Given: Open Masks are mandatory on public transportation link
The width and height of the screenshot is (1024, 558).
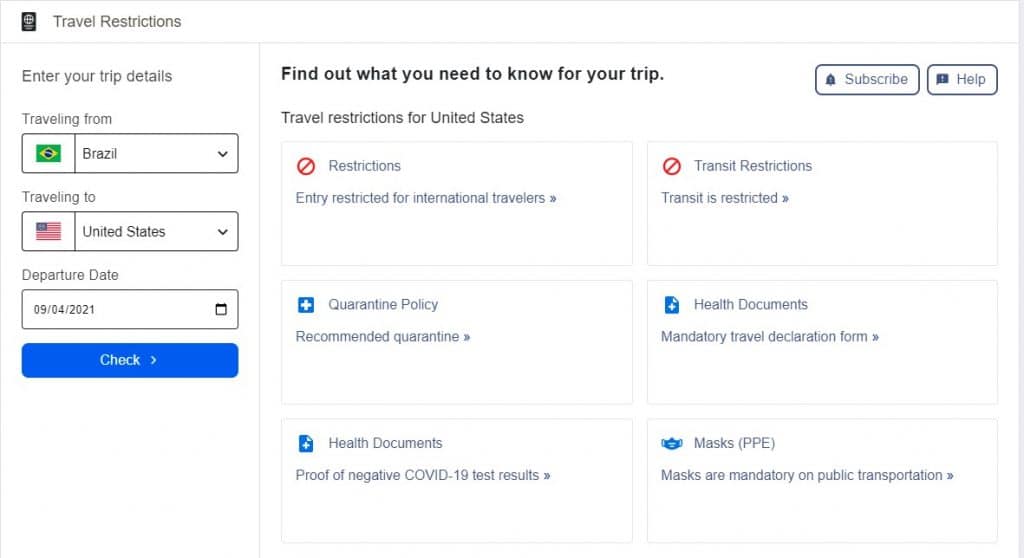Looking at the screenshot, I should coord(807,475).
